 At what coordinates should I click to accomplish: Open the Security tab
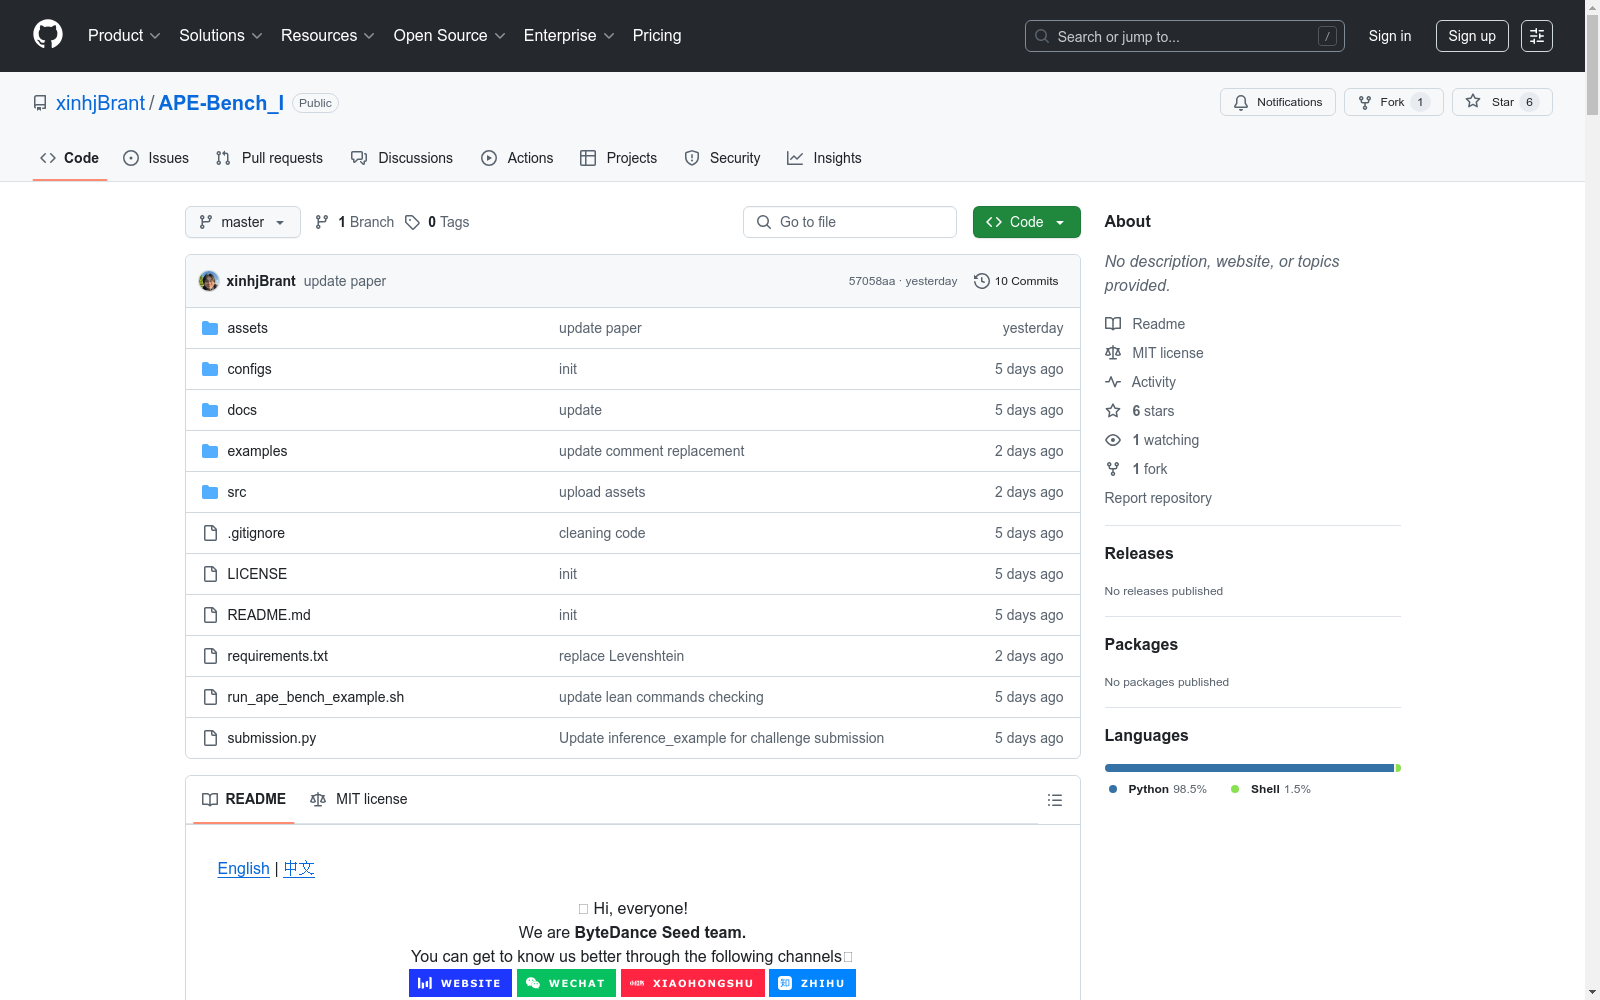pyautogui.click(x=722, y=158)
